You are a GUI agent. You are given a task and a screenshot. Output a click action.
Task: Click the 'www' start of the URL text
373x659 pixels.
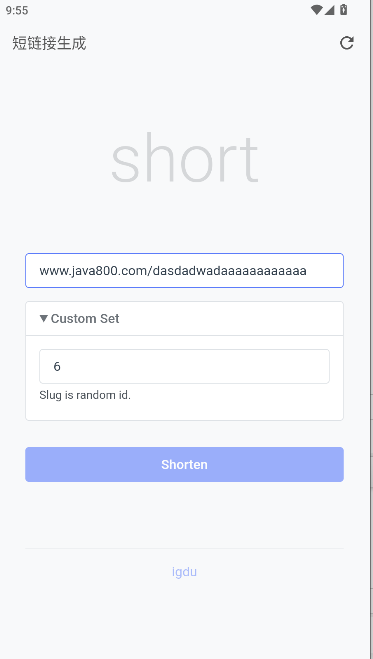[x=48, y=271]
